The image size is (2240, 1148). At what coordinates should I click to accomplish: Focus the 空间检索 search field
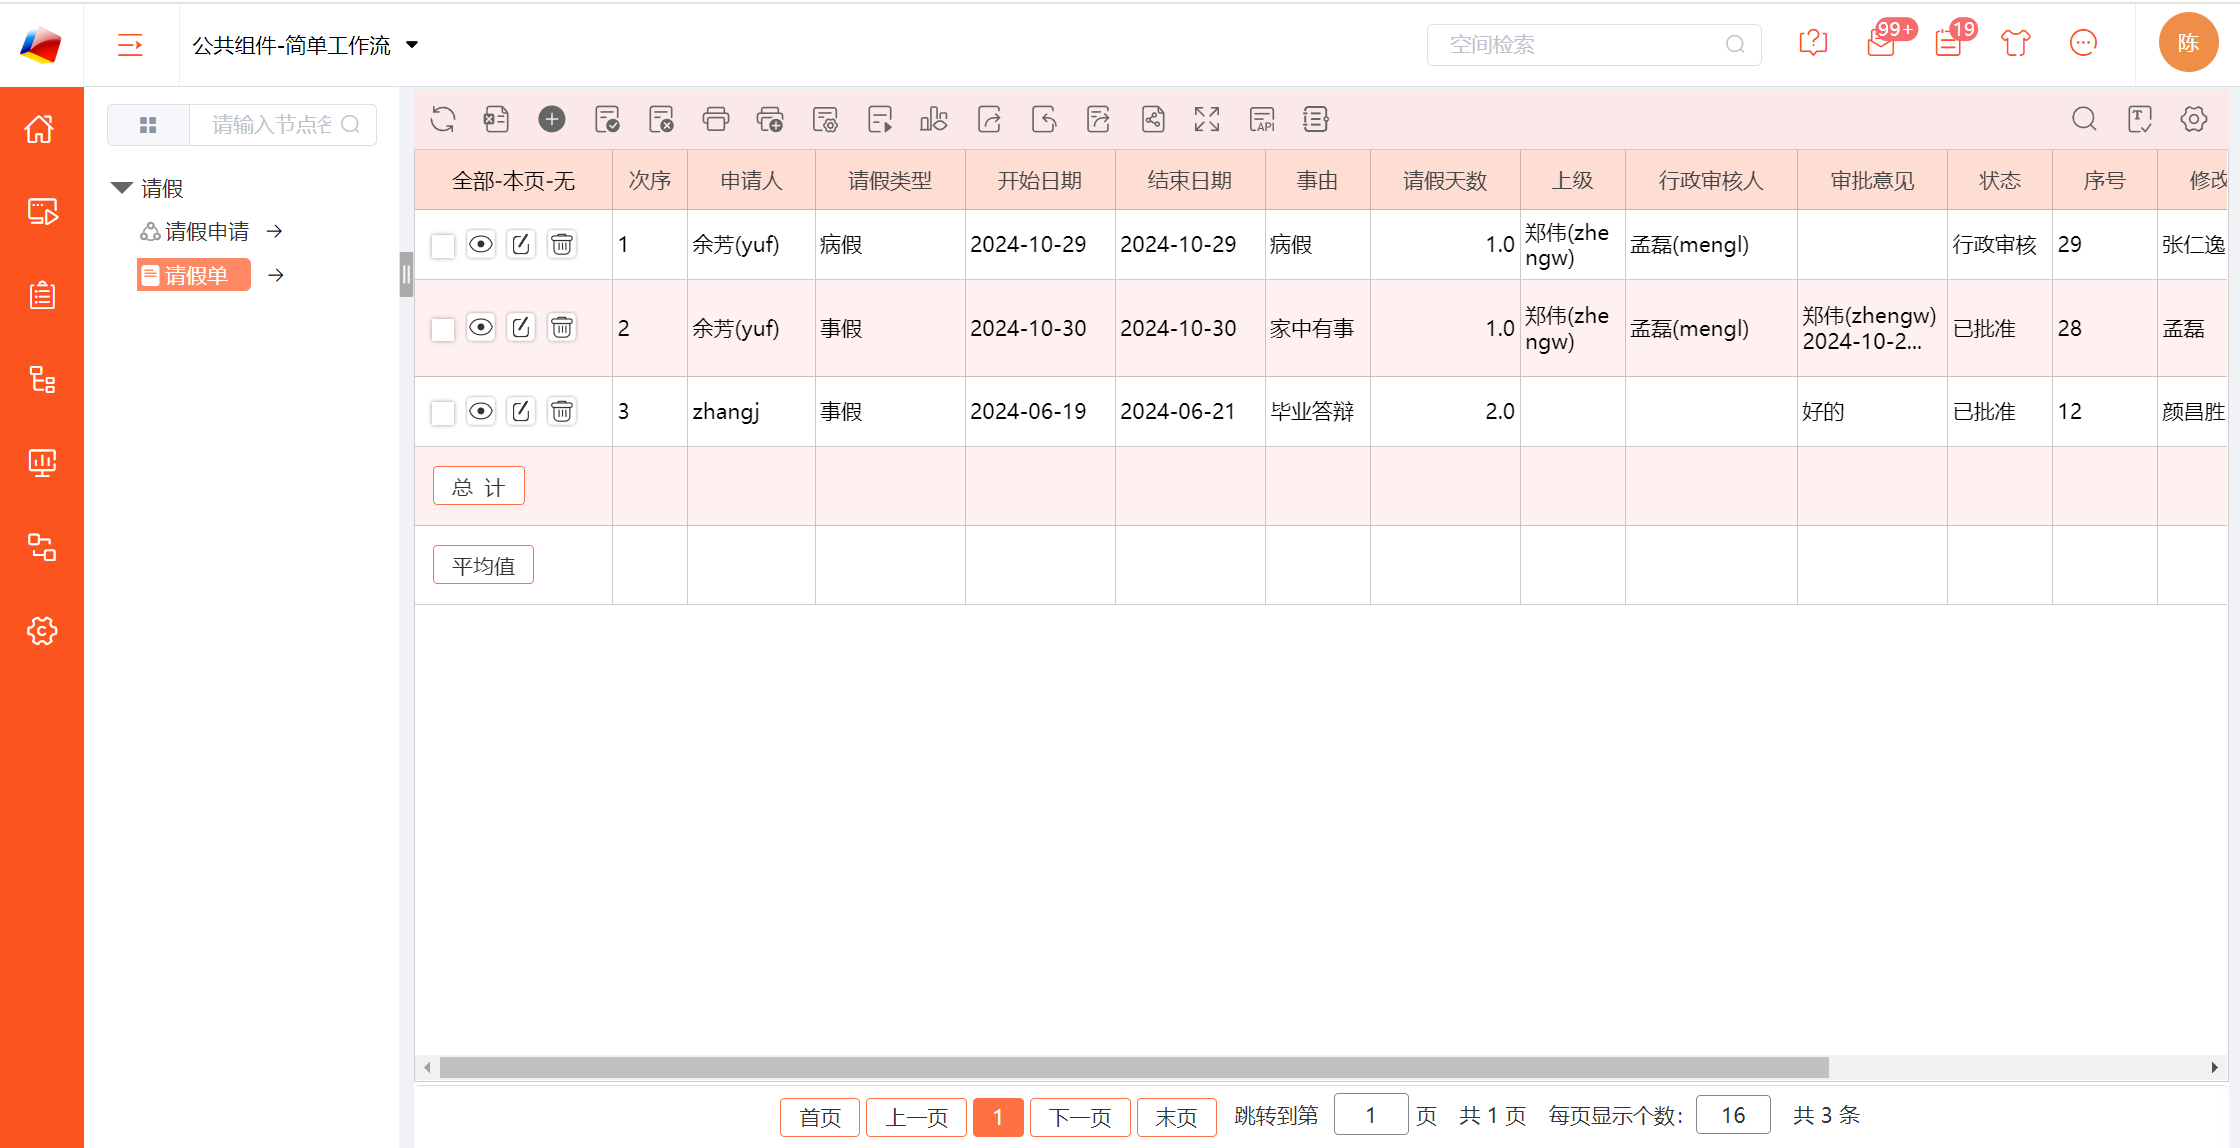click(x=1594, y=45)
